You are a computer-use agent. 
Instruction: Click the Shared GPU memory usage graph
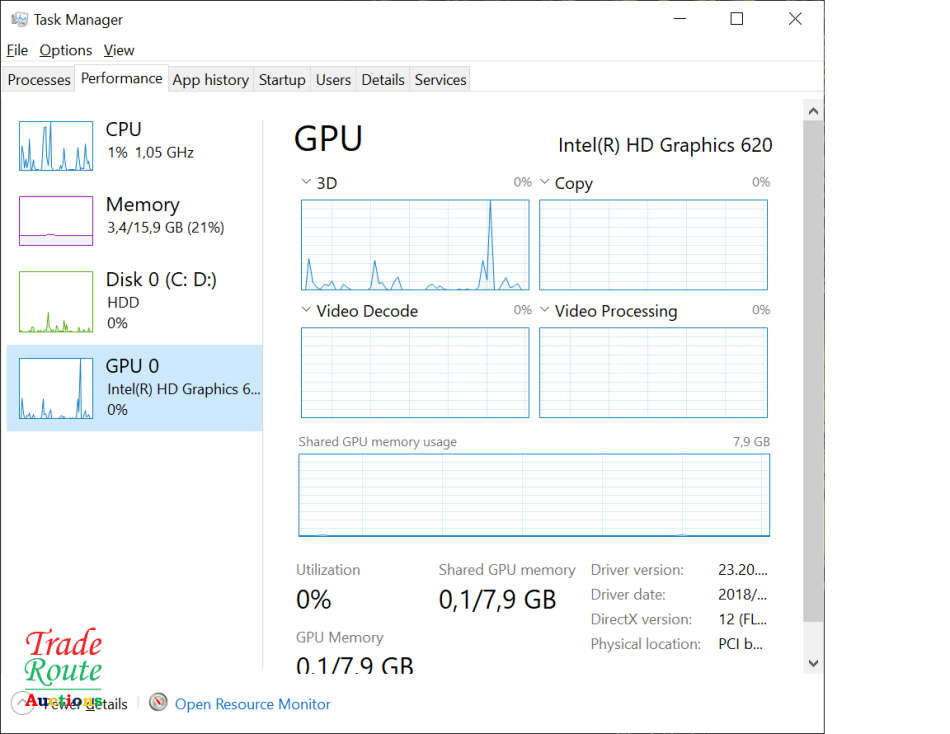click(x=534, y=495)
